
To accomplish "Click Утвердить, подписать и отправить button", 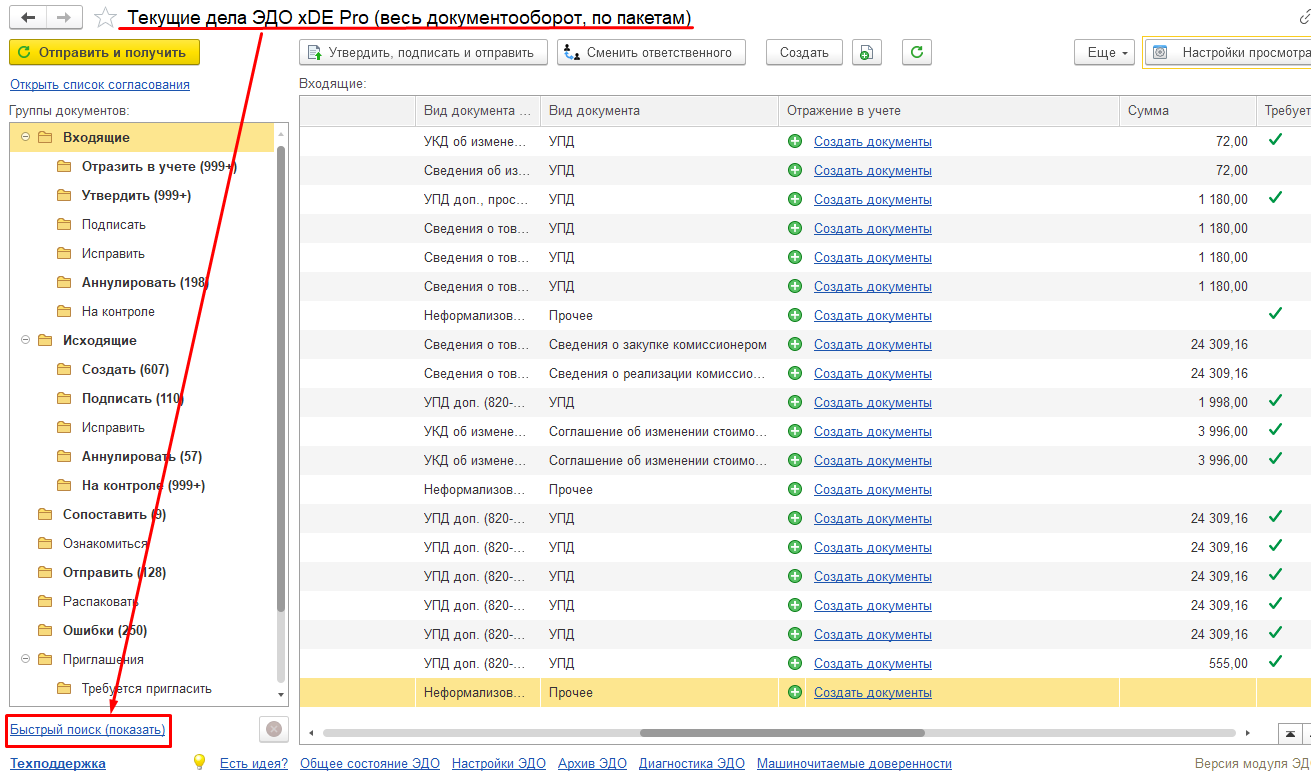I will (424, 53).
